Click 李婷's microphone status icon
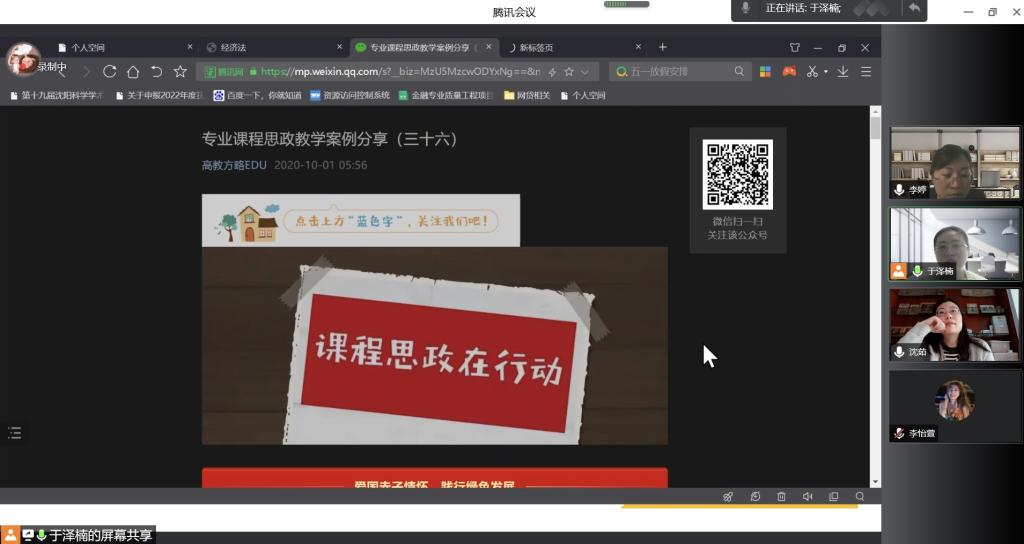This screenshot has width=1024, height=544. pos(899,190)
